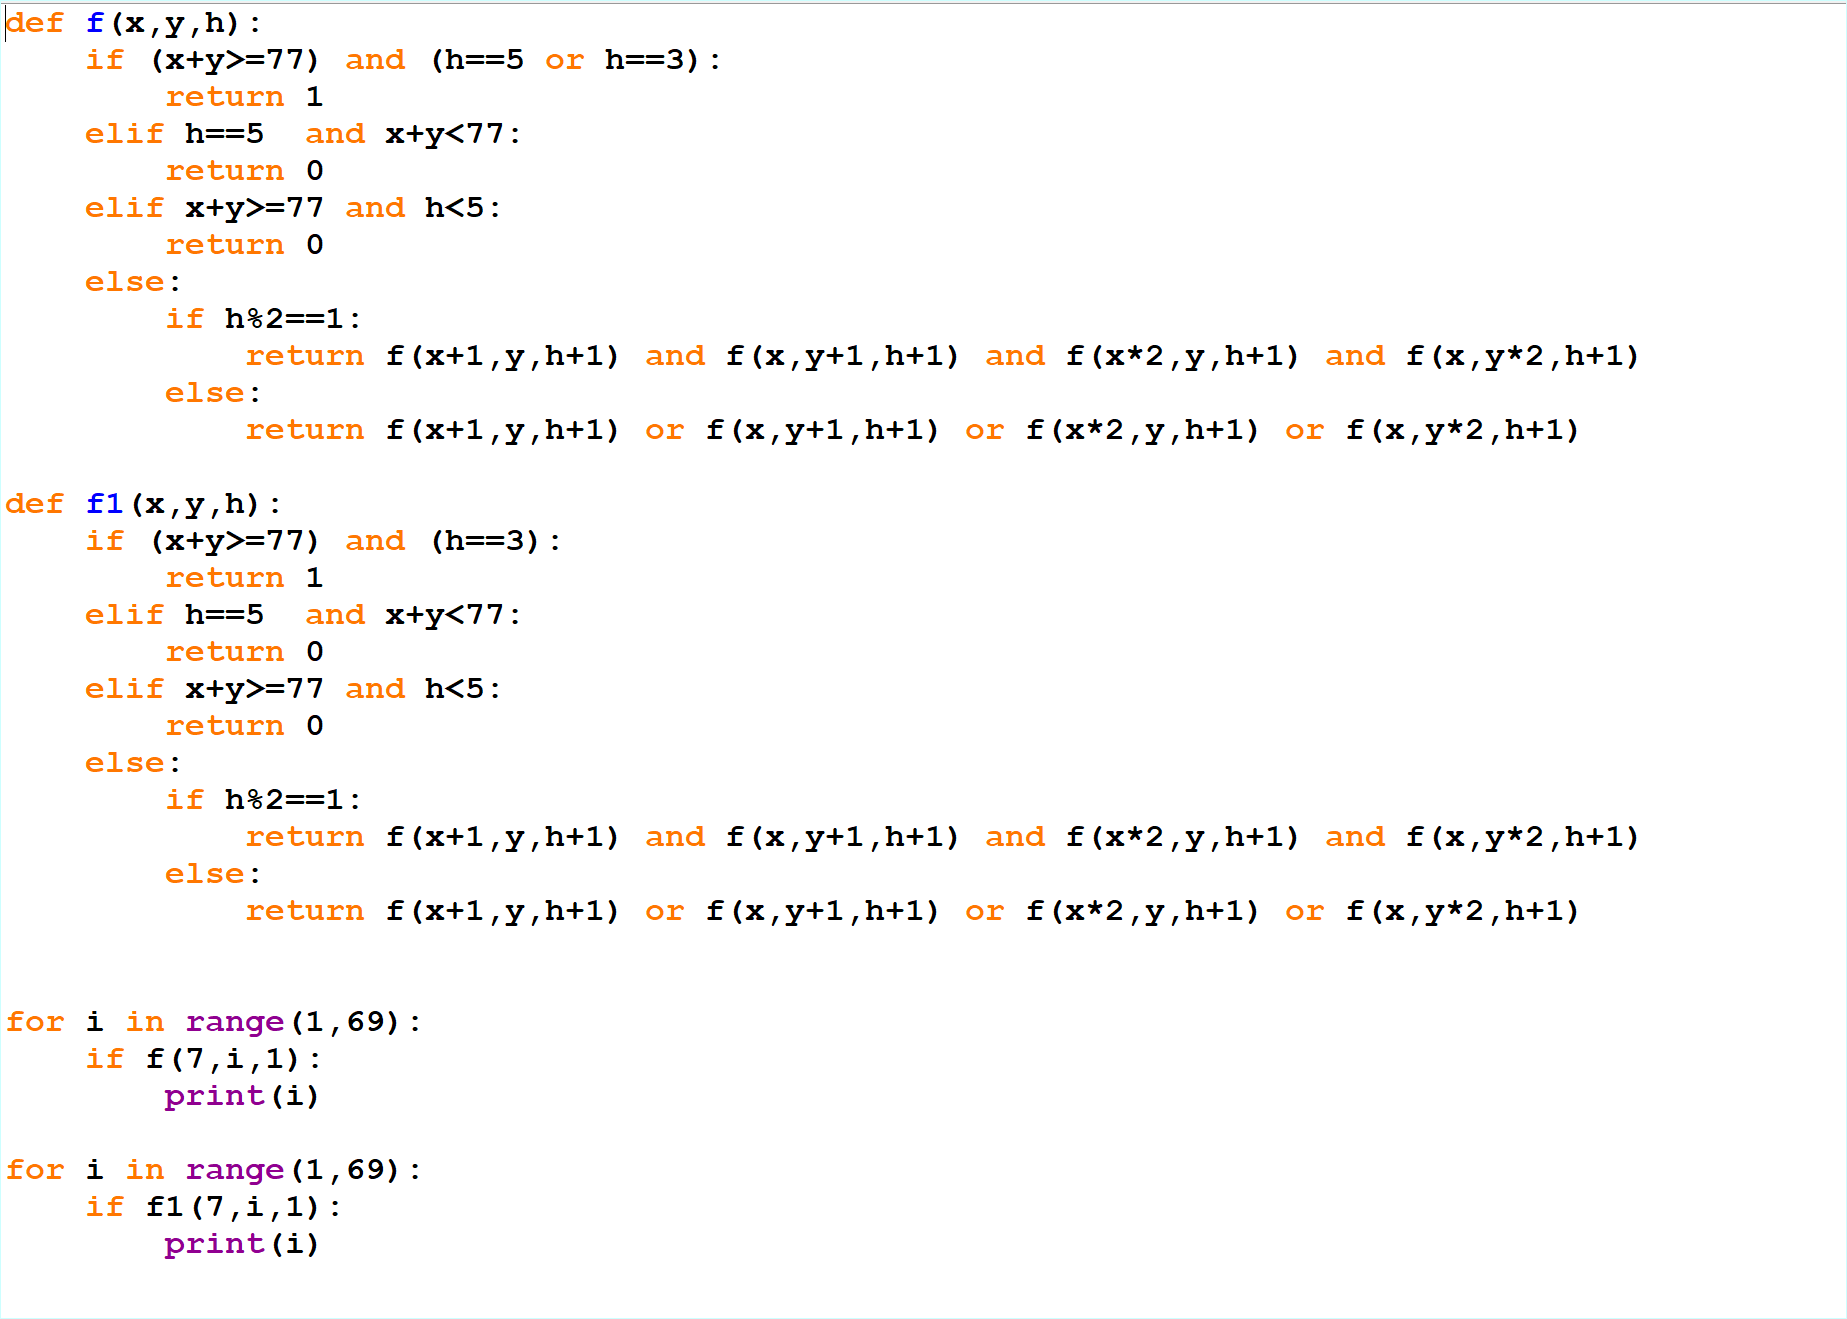Click 'return 1' inside function f1
Screen dimensions: 1847x1319
pos(244,578)
